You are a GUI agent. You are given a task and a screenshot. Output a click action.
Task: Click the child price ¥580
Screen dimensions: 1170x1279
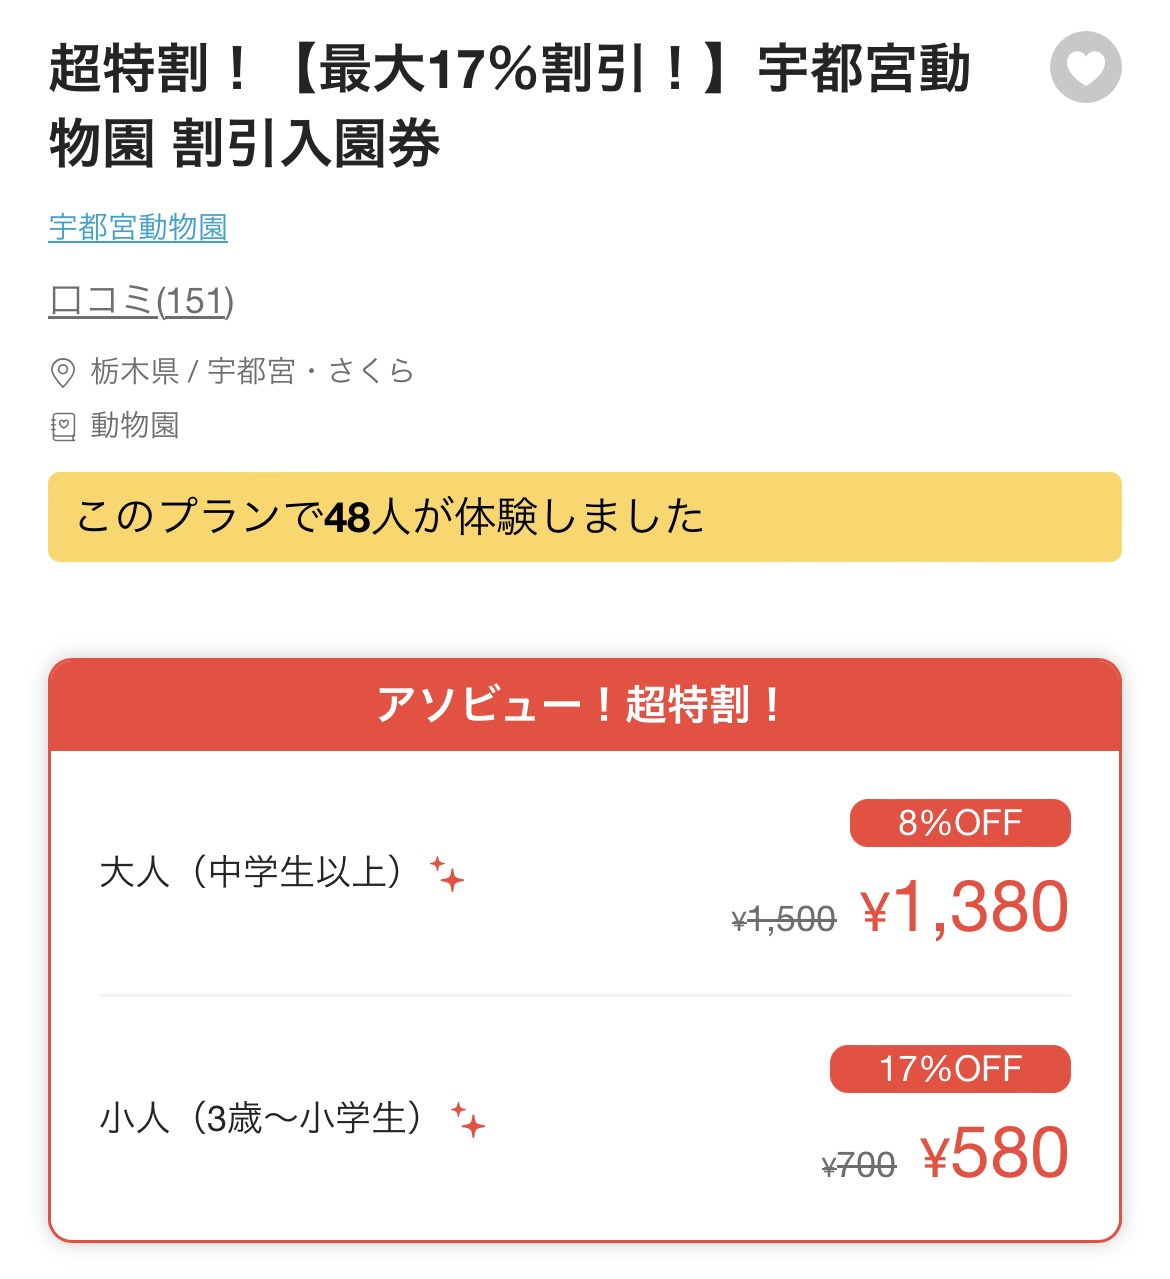[995, 1153]
